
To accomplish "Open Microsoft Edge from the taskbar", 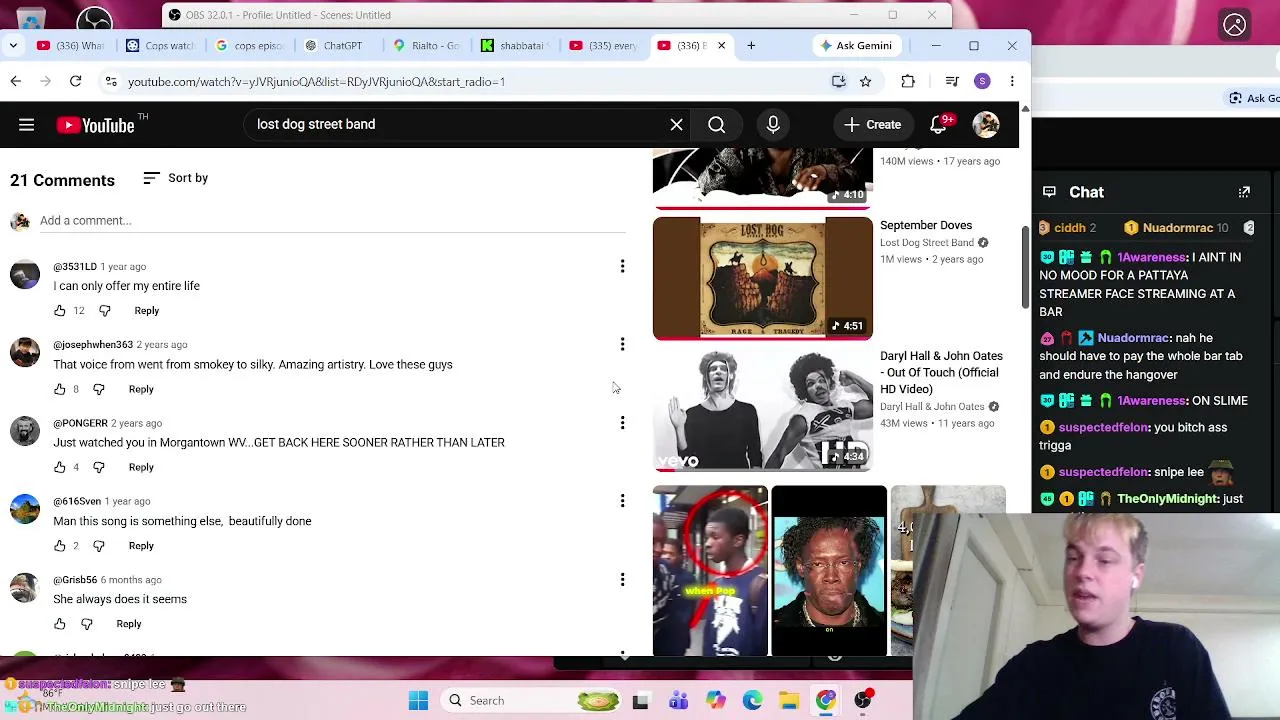I will (752, 701).
